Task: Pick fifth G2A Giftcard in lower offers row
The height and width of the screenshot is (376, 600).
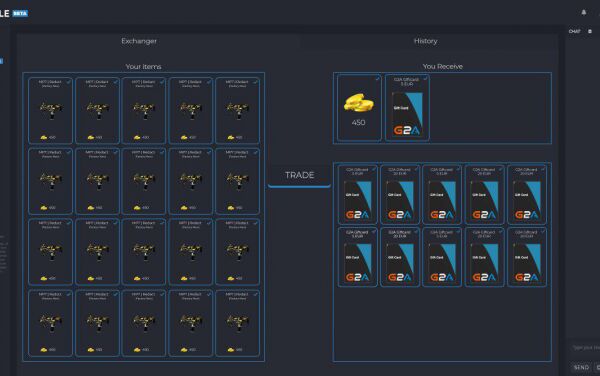Action: click(527, 257)
